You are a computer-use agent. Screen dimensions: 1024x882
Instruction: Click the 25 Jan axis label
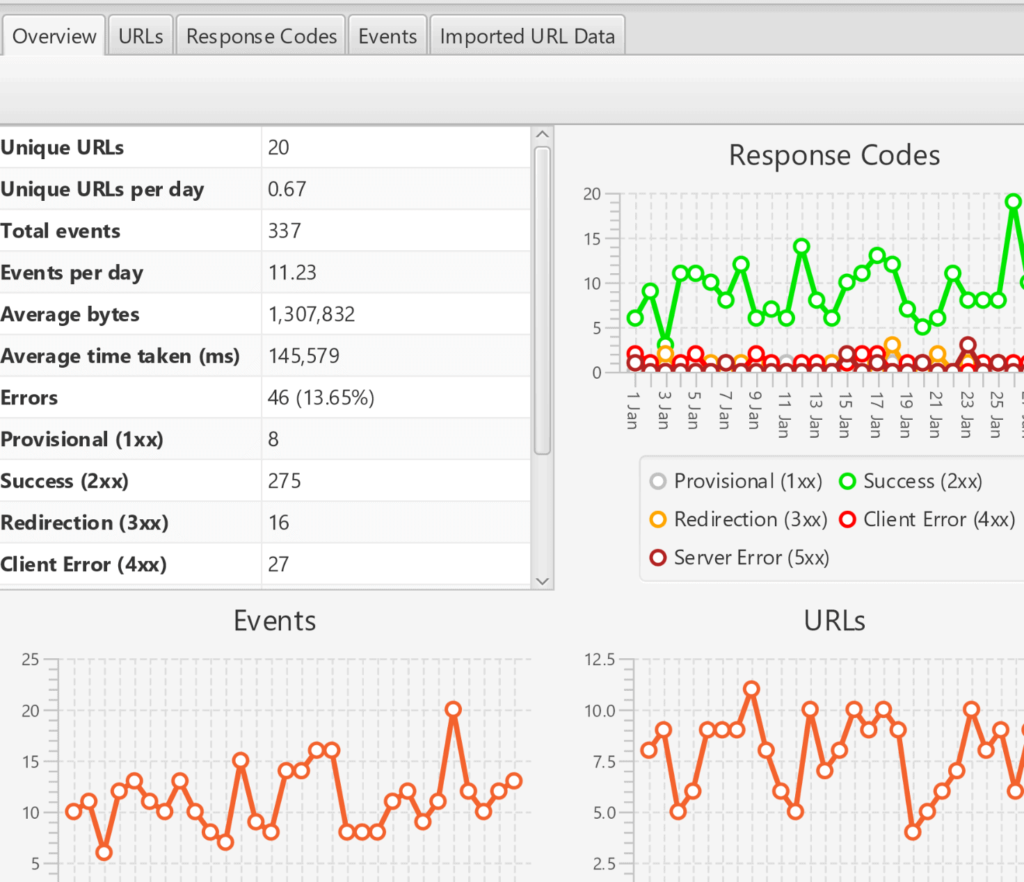pyautogui.click(x=995, y=415)
